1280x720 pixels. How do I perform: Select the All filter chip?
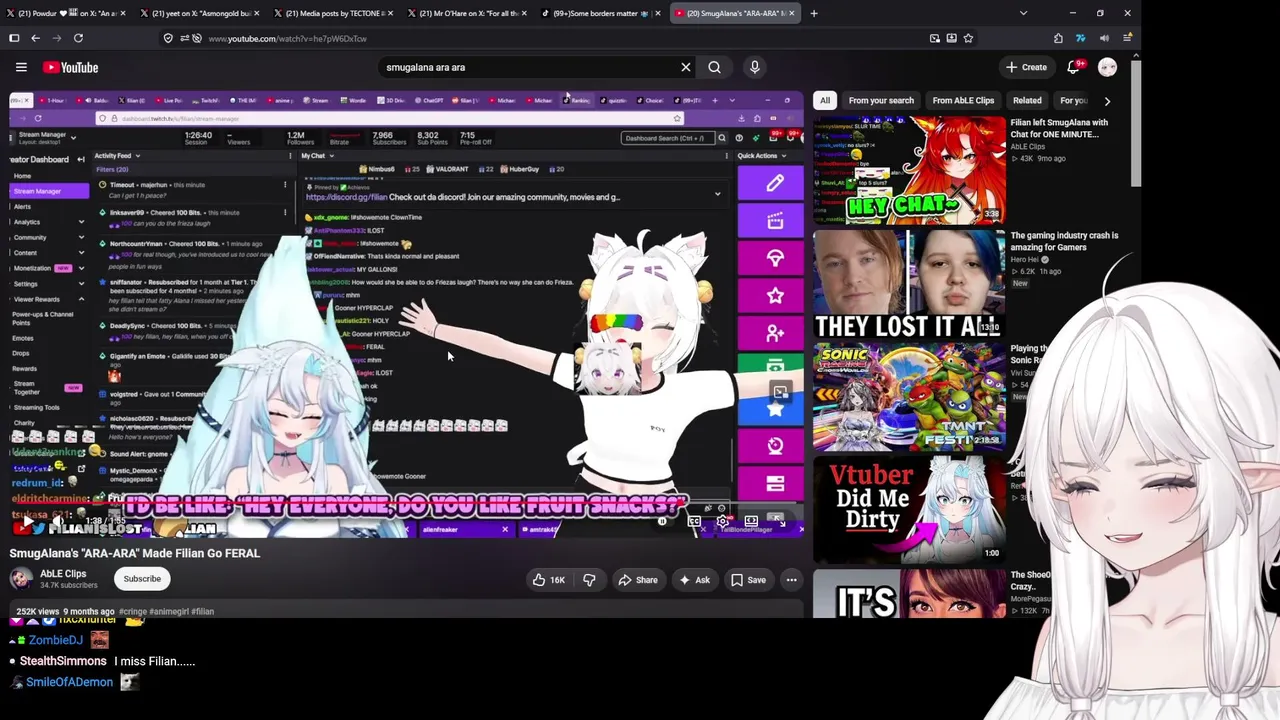click(x=825, y=100)
